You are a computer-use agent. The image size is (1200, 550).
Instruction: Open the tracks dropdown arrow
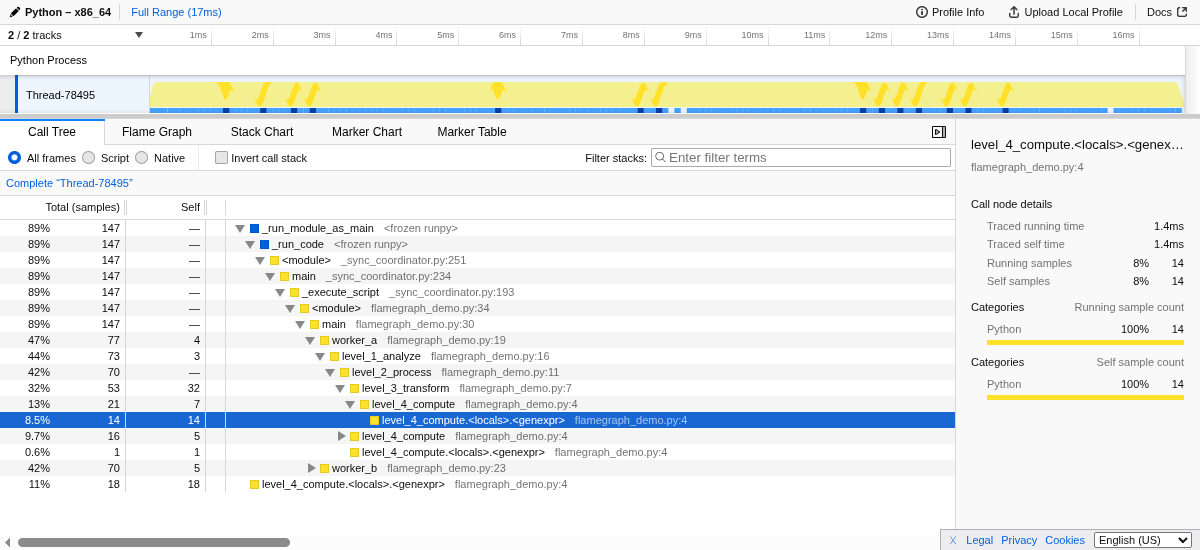point(139,35)
